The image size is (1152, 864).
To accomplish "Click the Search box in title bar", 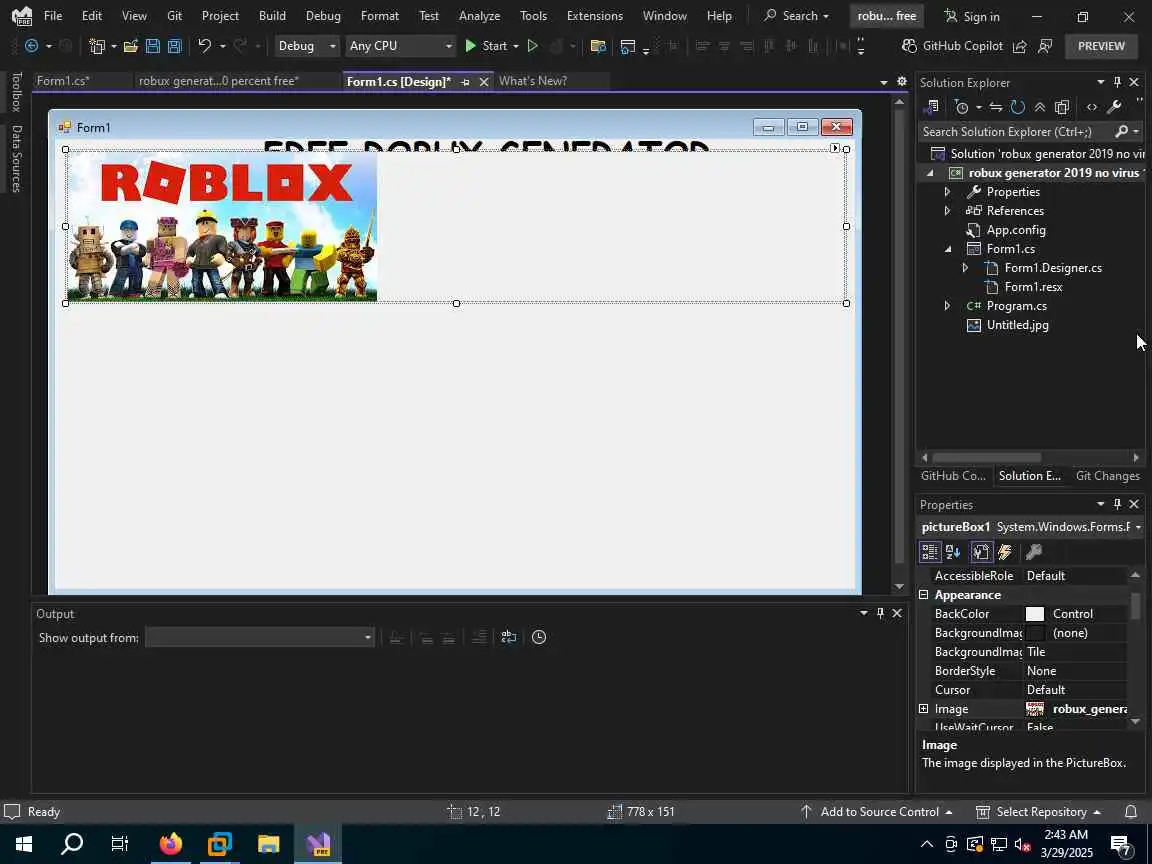I will pyautogui.click(x=796, y=15).
